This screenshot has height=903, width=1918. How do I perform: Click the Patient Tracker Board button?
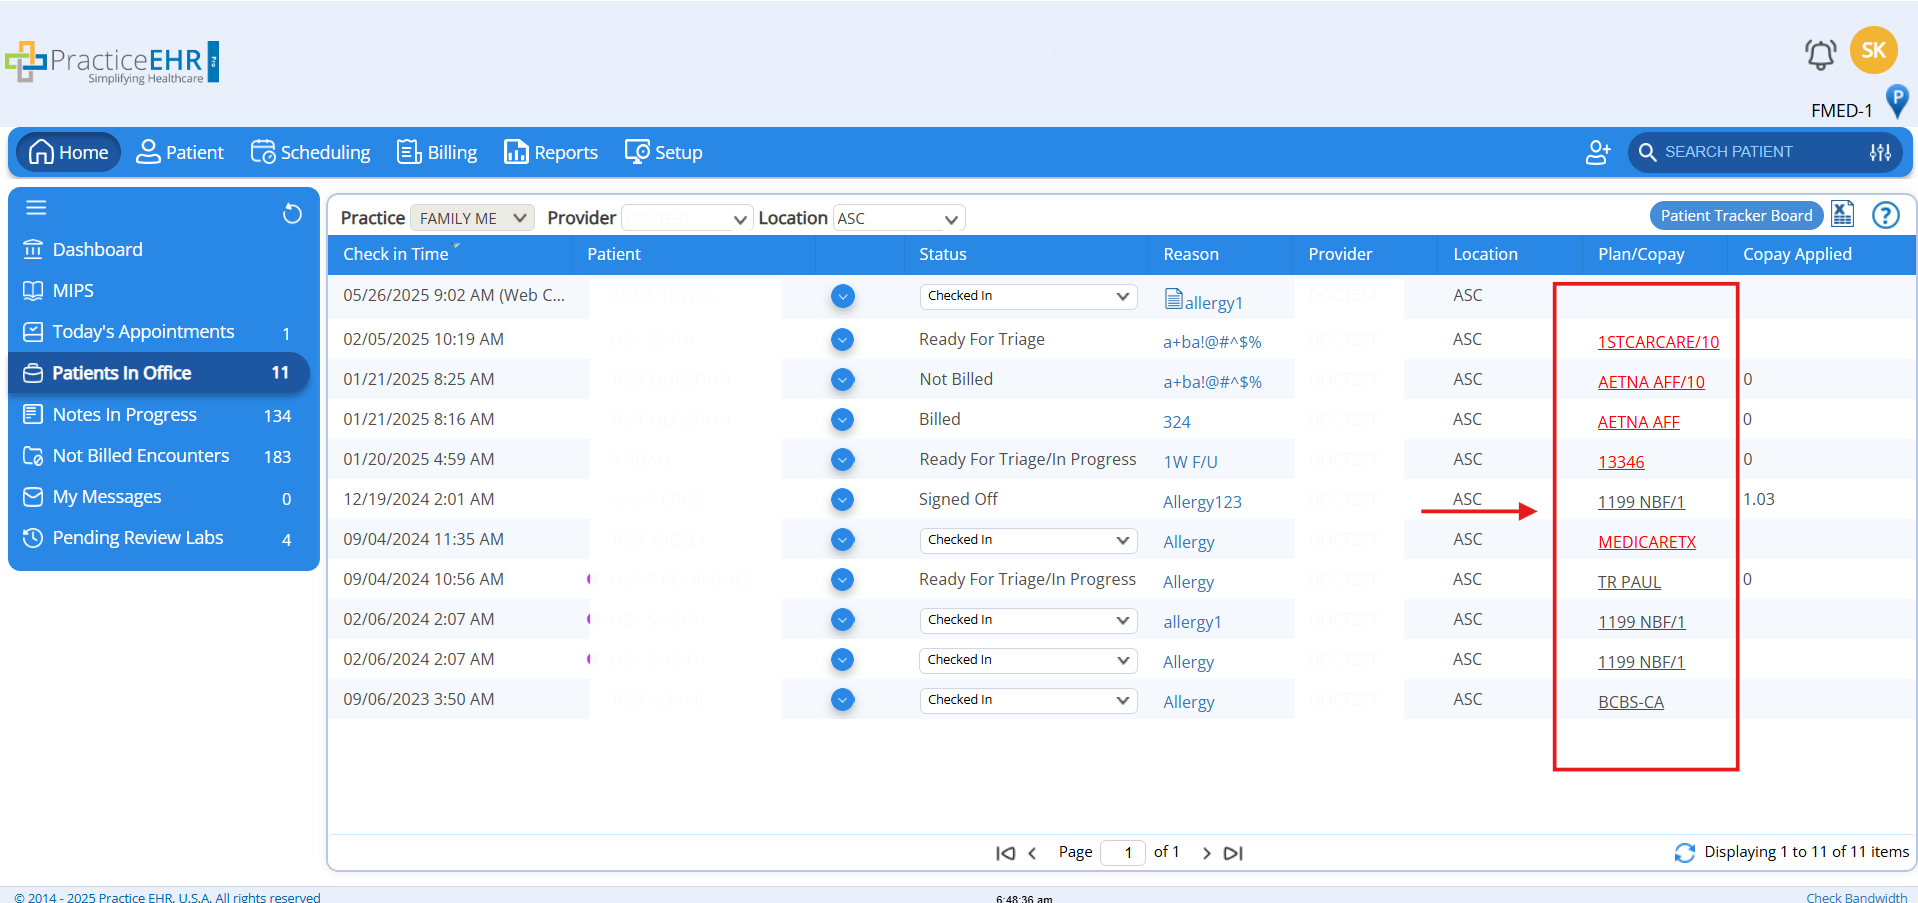(1735, 215)
